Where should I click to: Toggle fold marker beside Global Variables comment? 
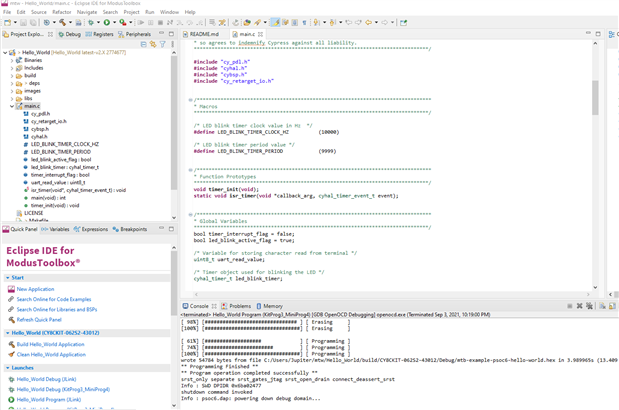point(190,215)
